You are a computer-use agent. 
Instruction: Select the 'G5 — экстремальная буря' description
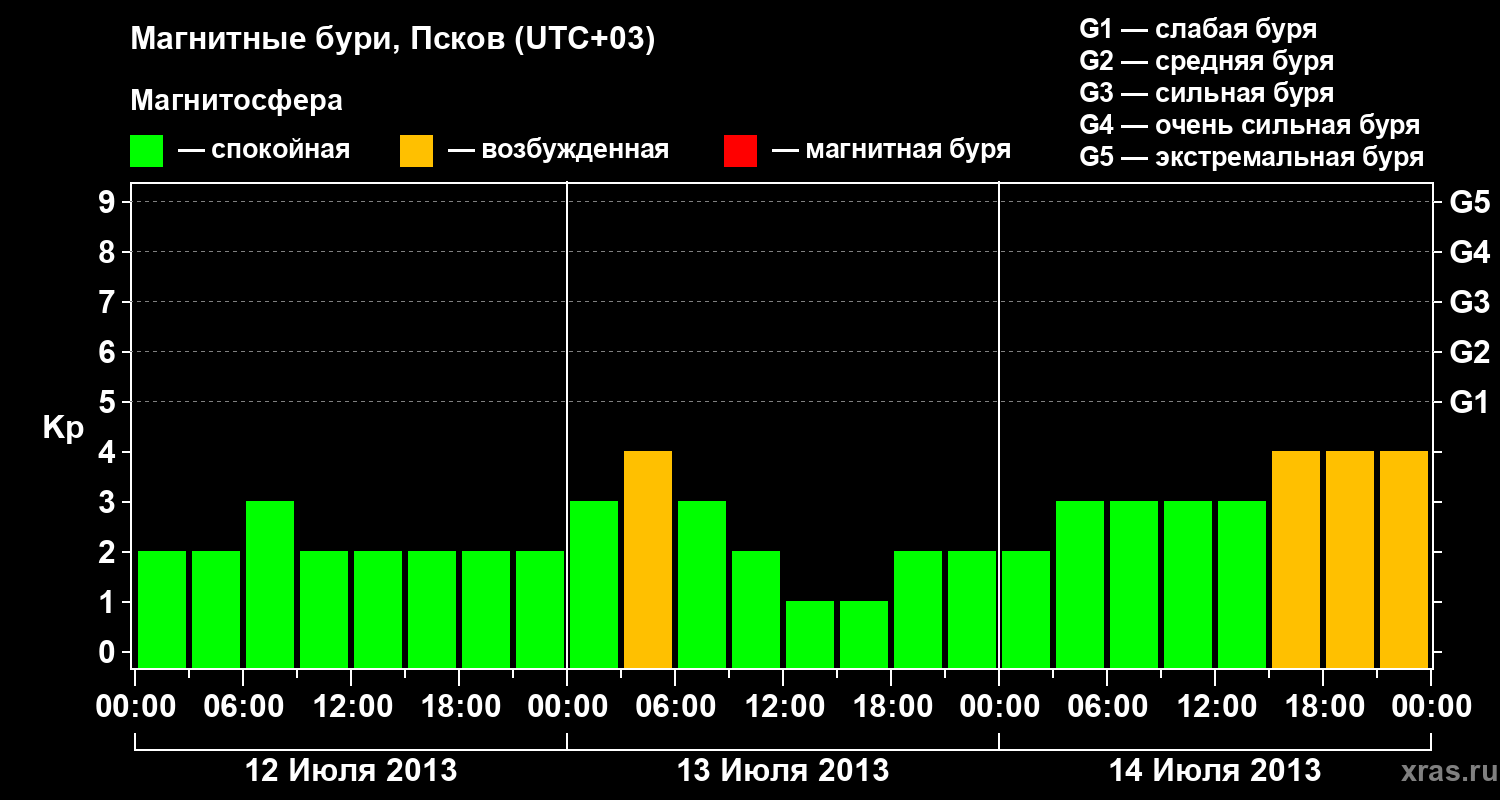1252,158
